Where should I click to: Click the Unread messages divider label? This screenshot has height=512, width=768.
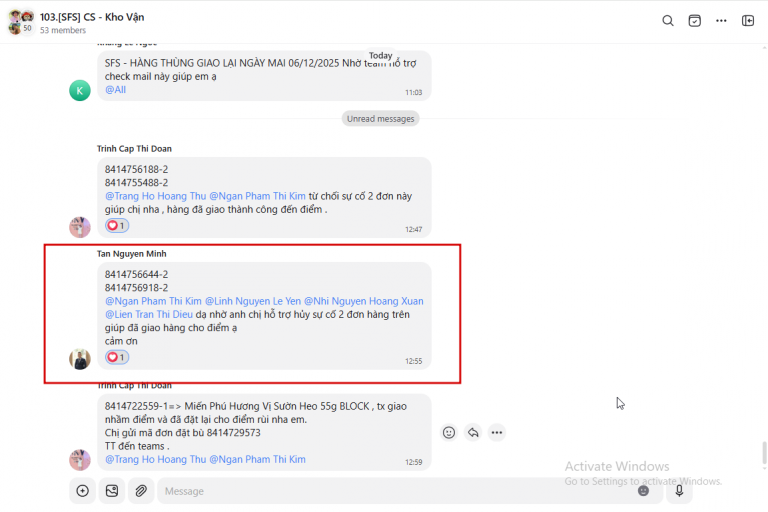tap(381, 119)
